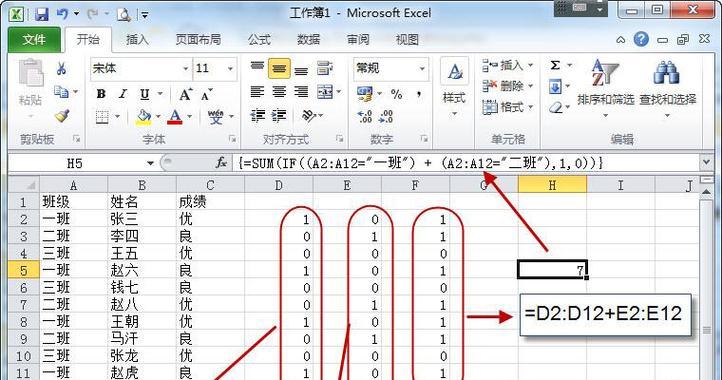Click the 插入 insert cells button
Screen dimensions: 722x380
coord(507,65)
